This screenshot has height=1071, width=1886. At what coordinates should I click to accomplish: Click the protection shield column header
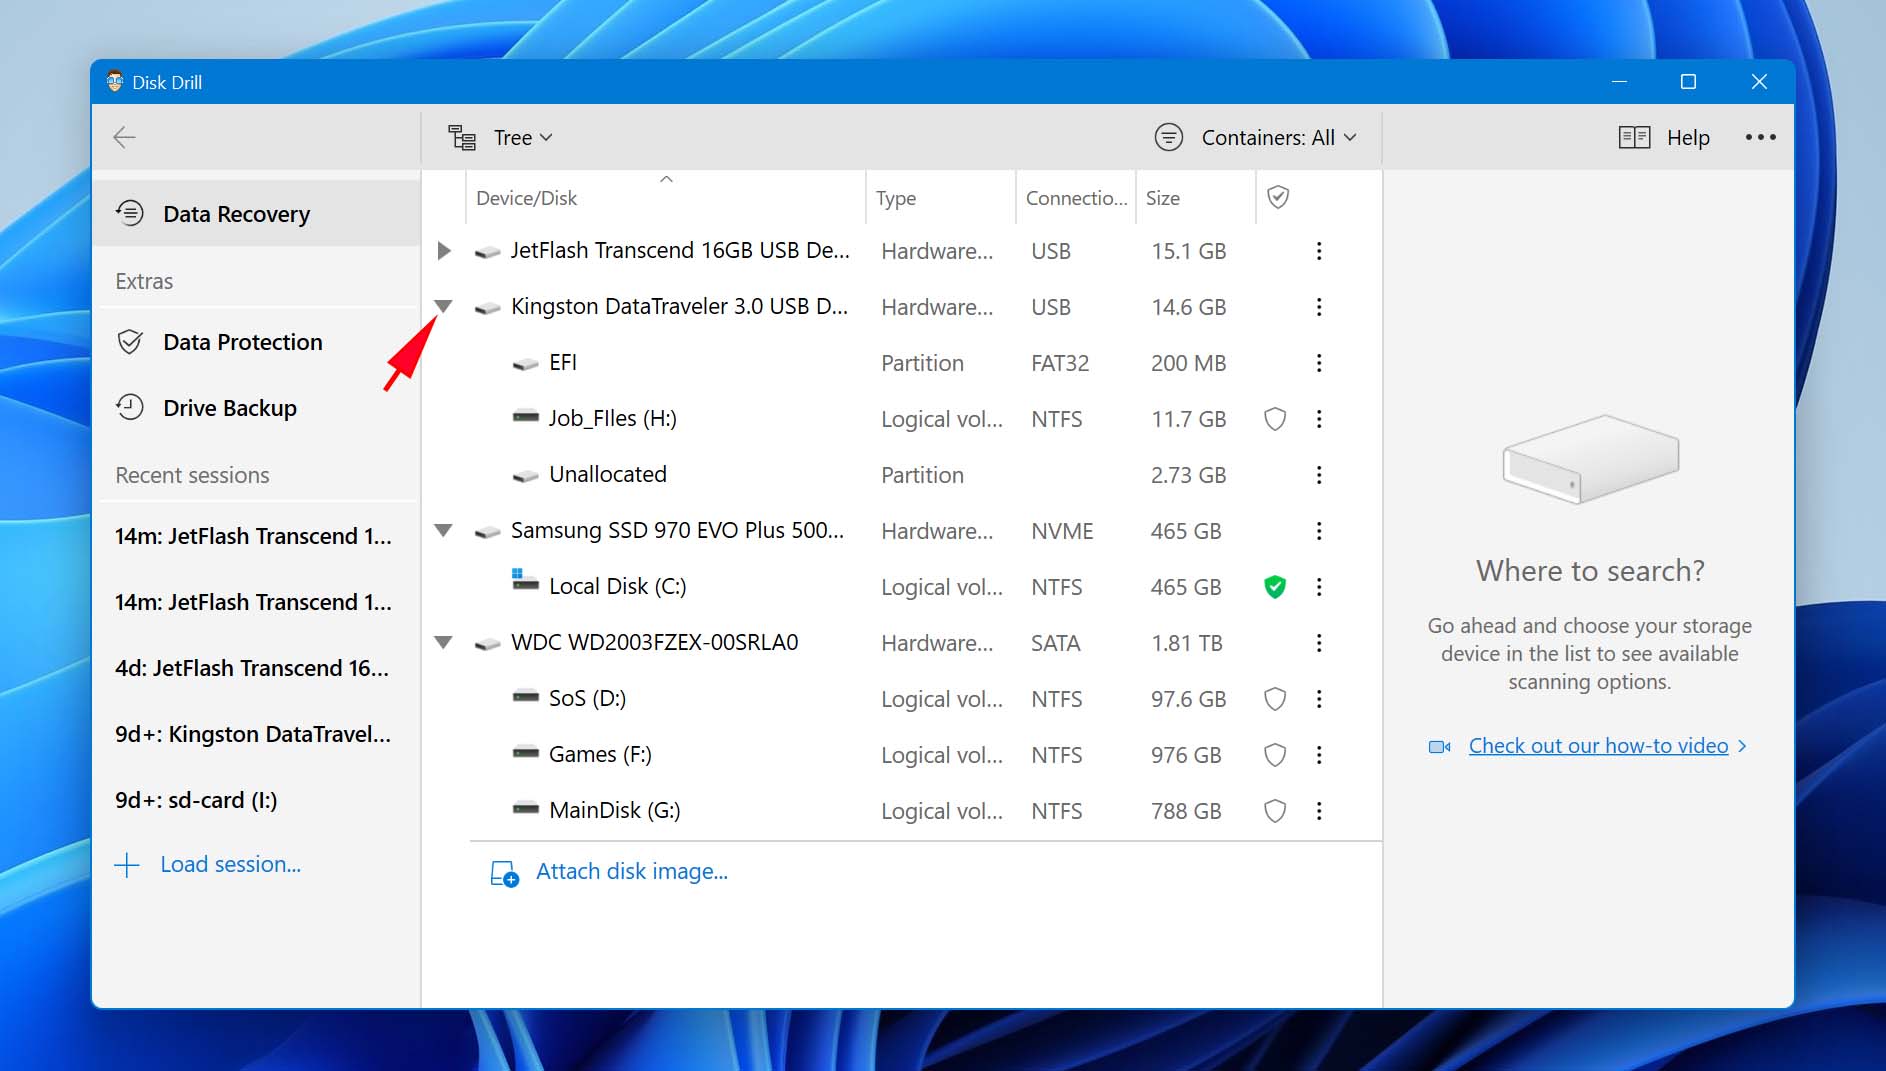click(x=1278, y=197)
